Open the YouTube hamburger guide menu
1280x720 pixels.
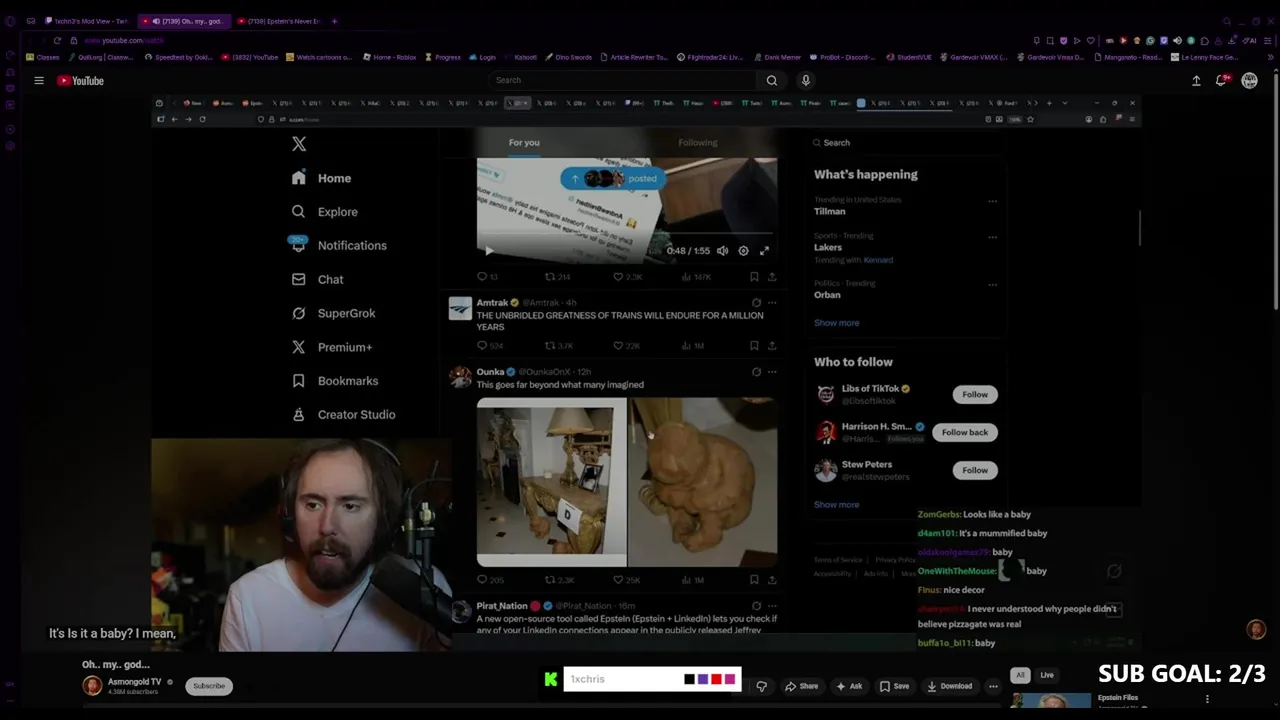[39, 81]
